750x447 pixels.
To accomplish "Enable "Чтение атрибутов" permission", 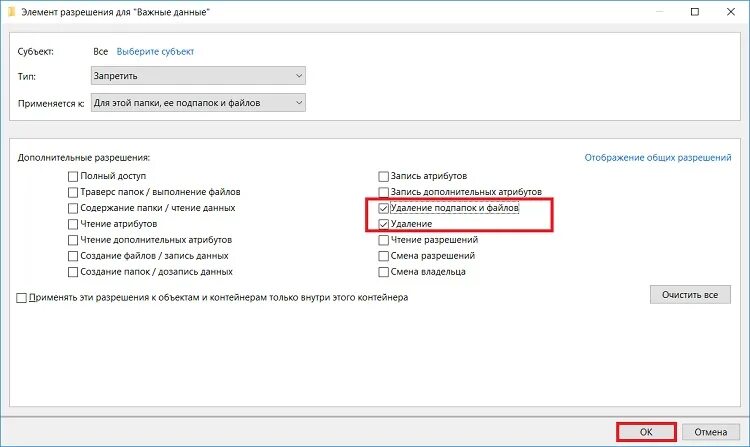I will tap(73, 224).
